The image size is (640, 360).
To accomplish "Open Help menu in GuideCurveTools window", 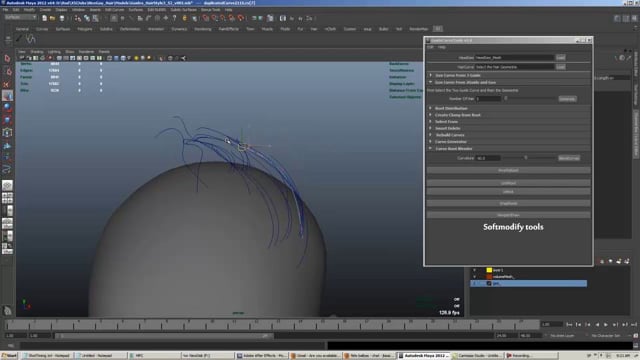I will click(442, 47).
